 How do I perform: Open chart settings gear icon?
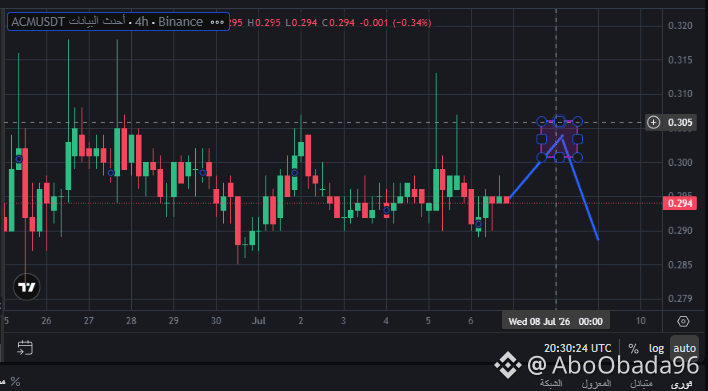click(683, 321)
